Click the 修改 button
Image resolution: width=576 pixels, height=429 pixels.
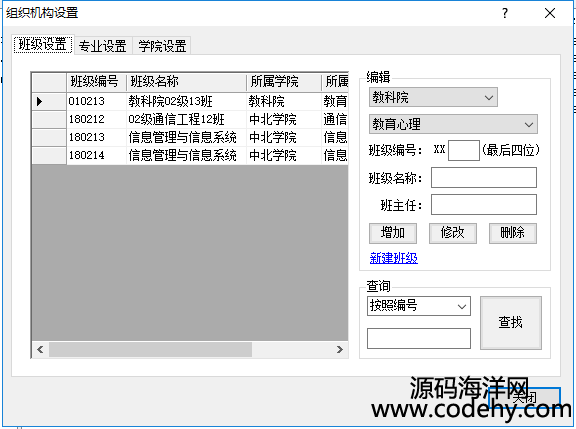click(x=453, y=233)
